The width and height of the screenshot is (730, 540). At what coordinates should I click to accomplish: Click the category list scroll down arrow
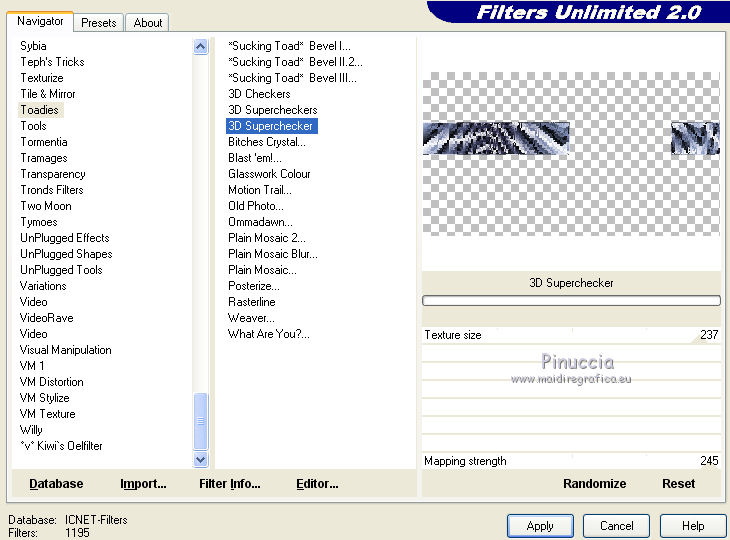(x=201, y=460)
